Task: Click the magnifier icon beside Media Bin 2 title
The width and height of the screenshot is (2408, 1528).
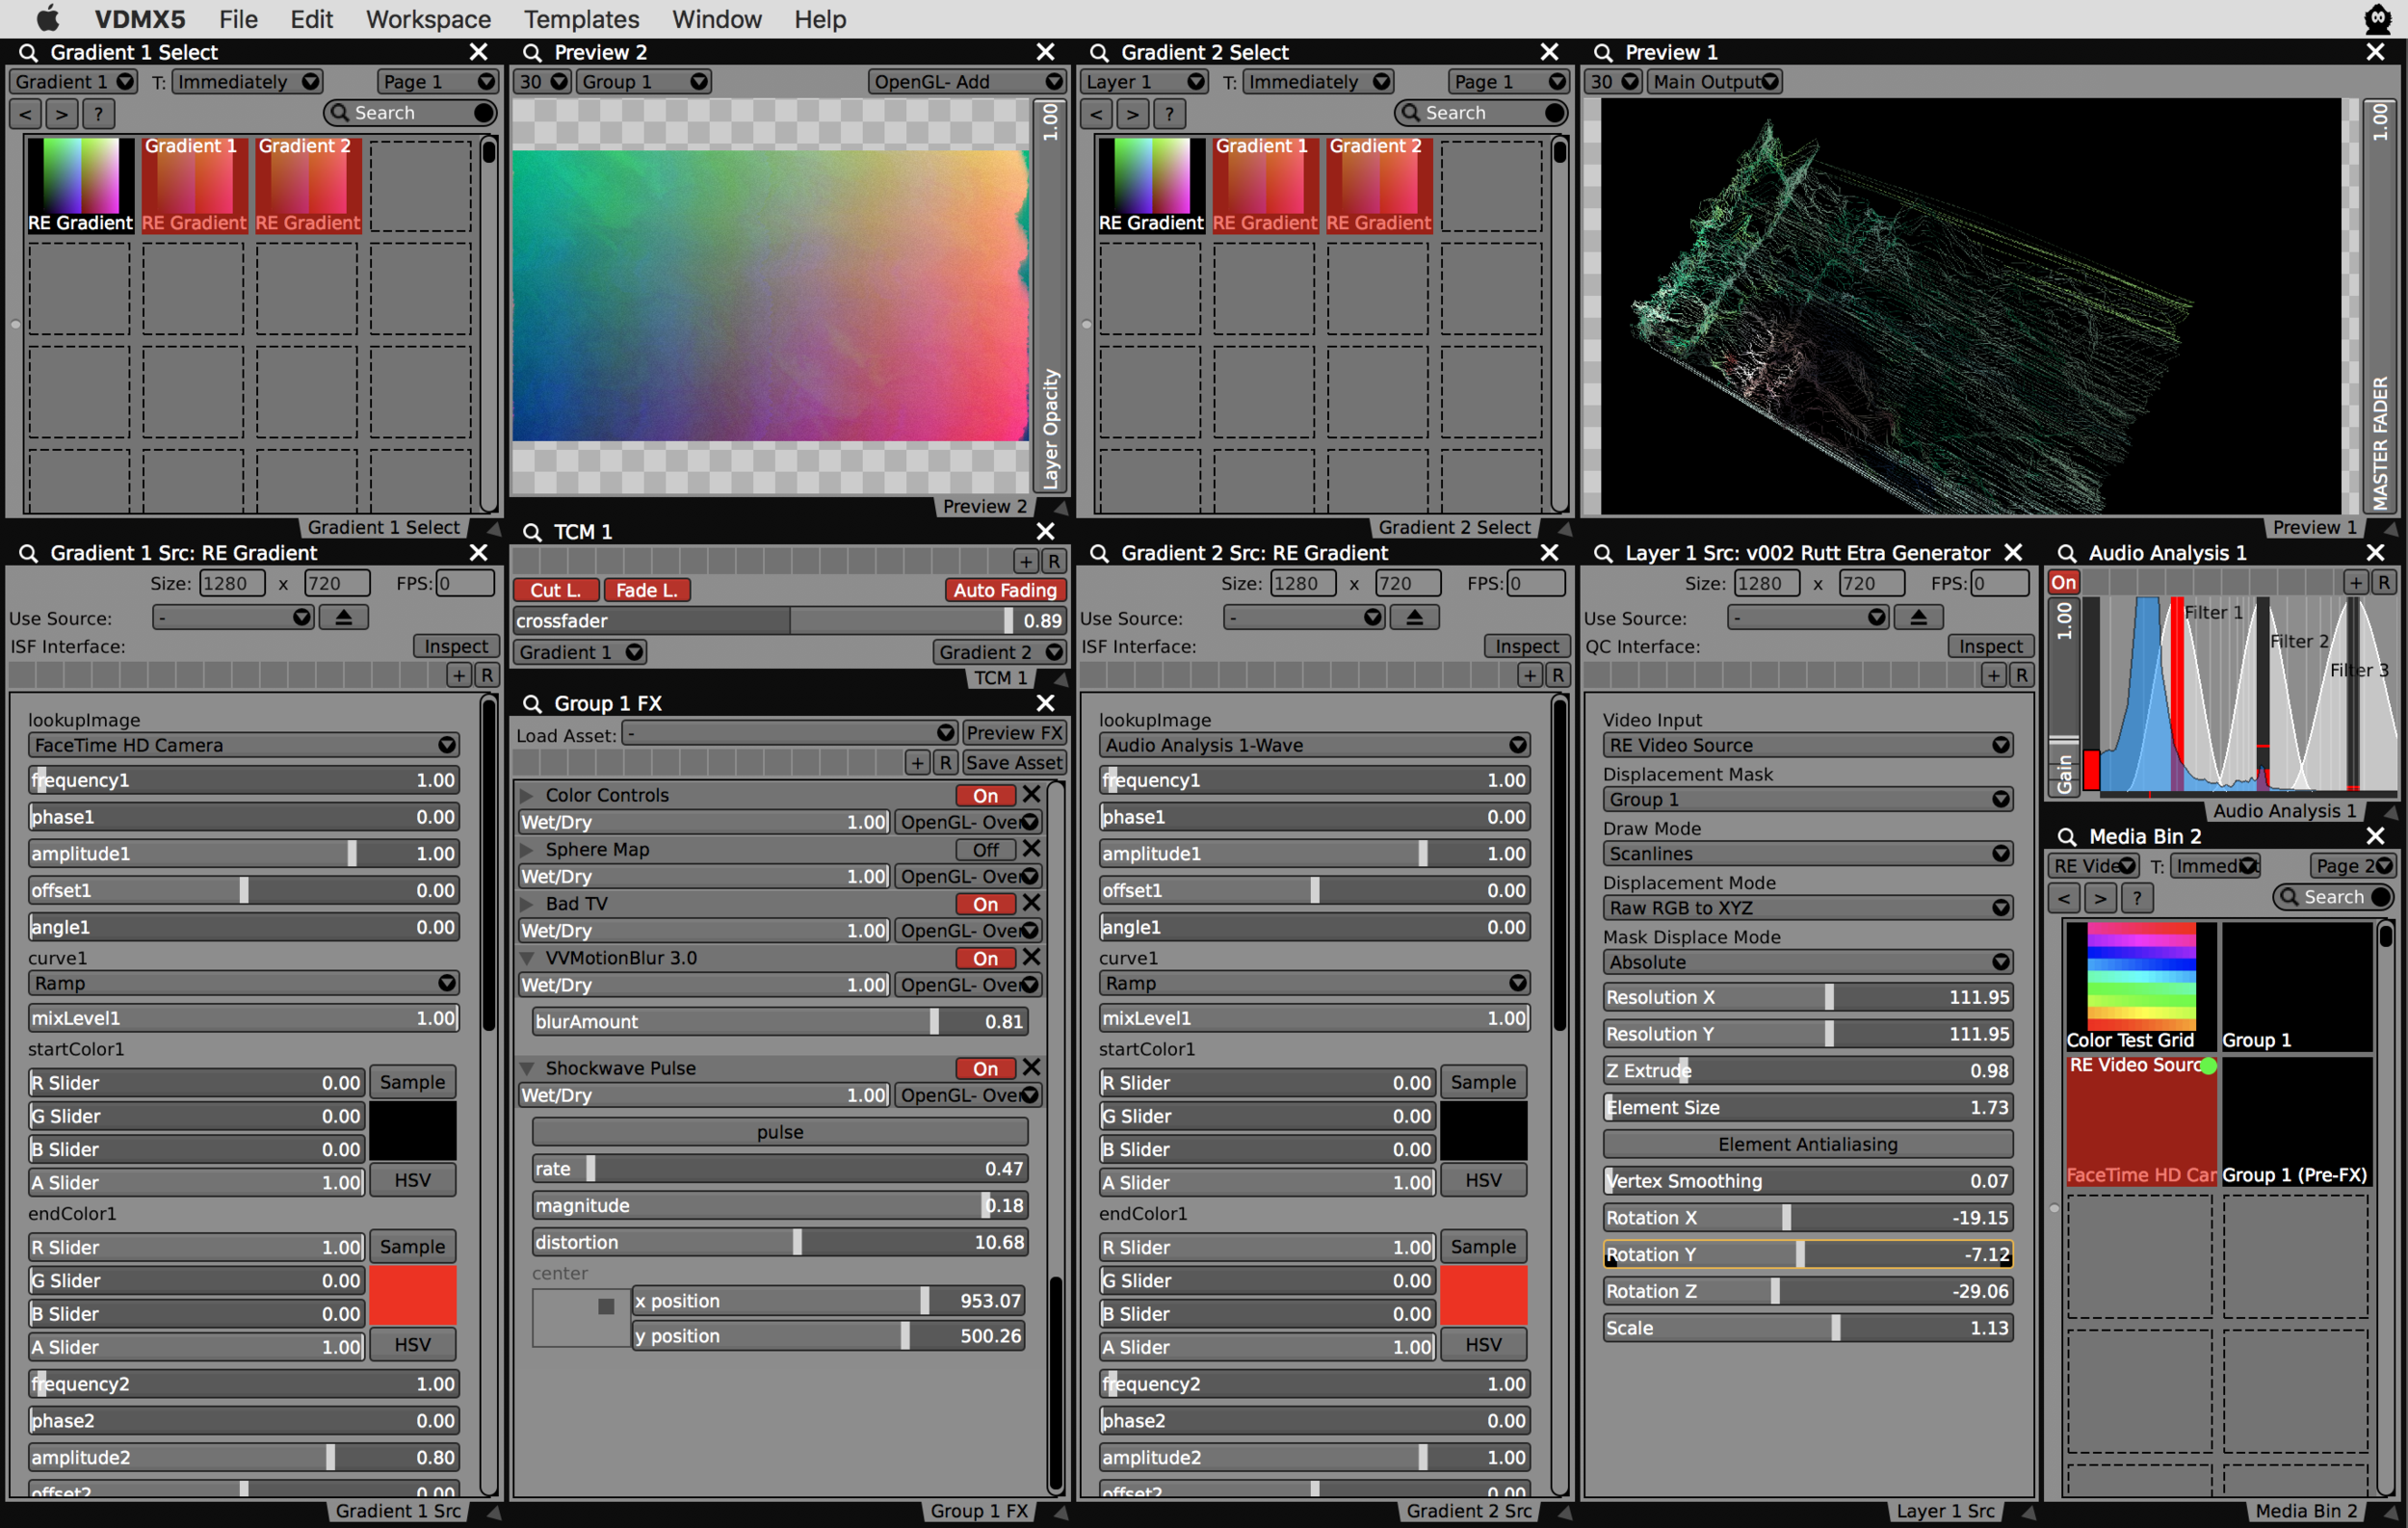Action: point(2066,836)
